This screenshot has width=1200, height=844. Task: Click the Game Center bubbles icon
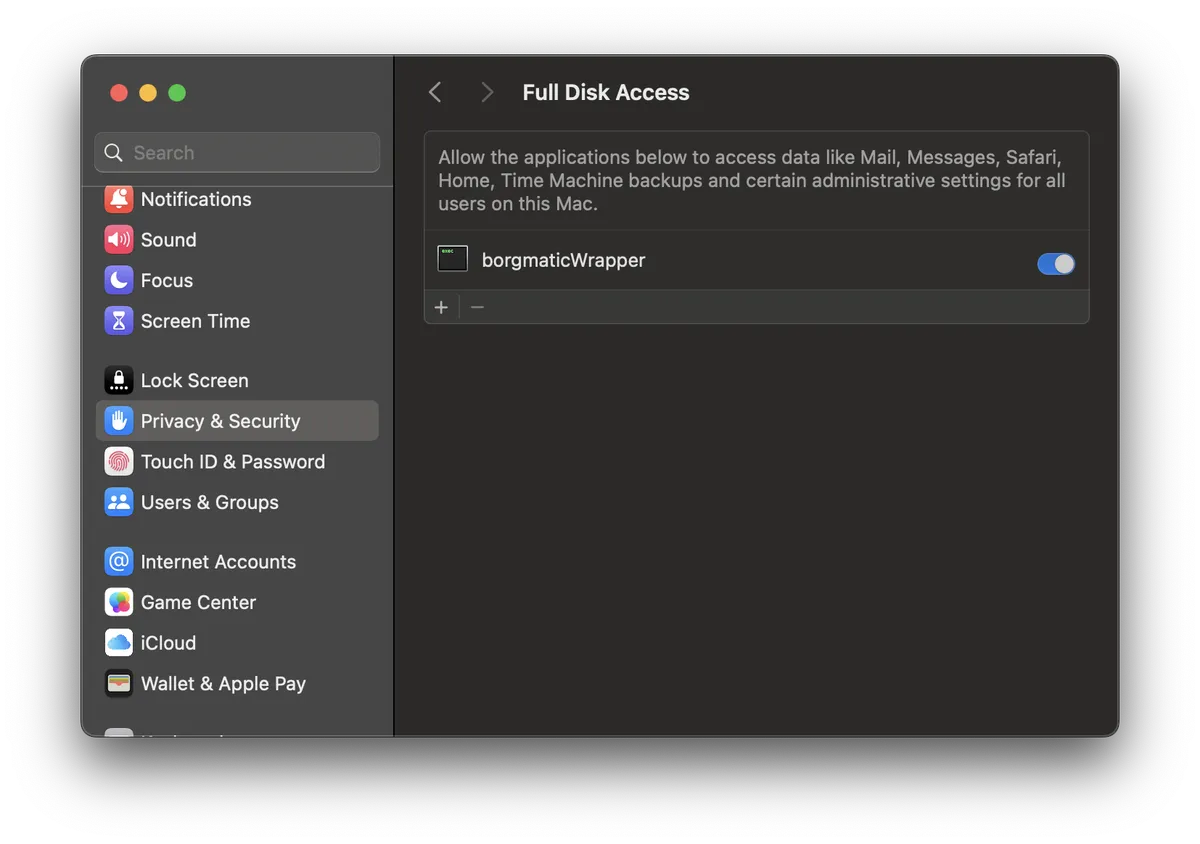coord(119,602)
